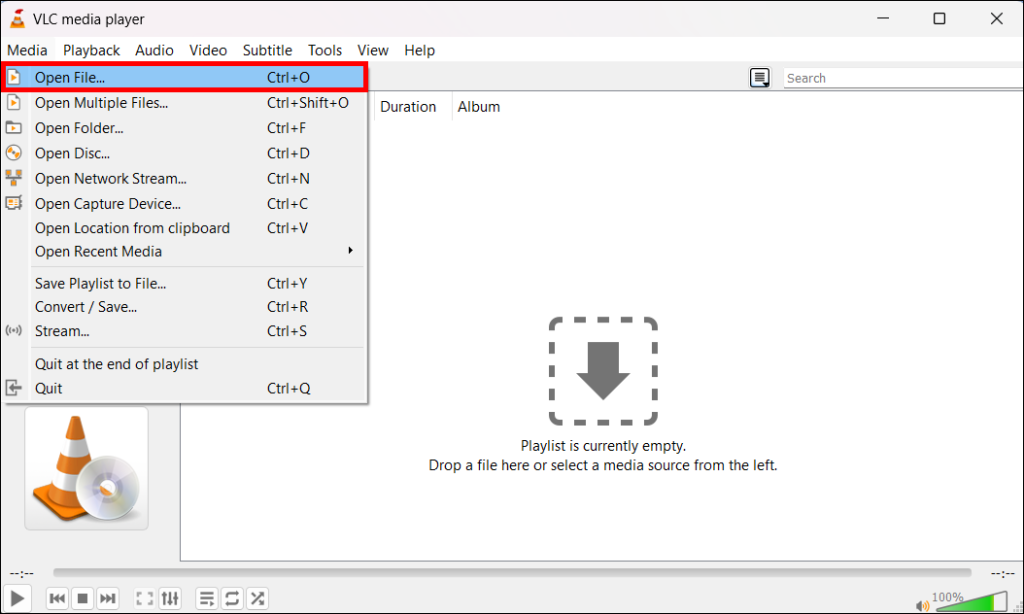
Task: Open the Tools menu
Action: (x=324, y=50)
